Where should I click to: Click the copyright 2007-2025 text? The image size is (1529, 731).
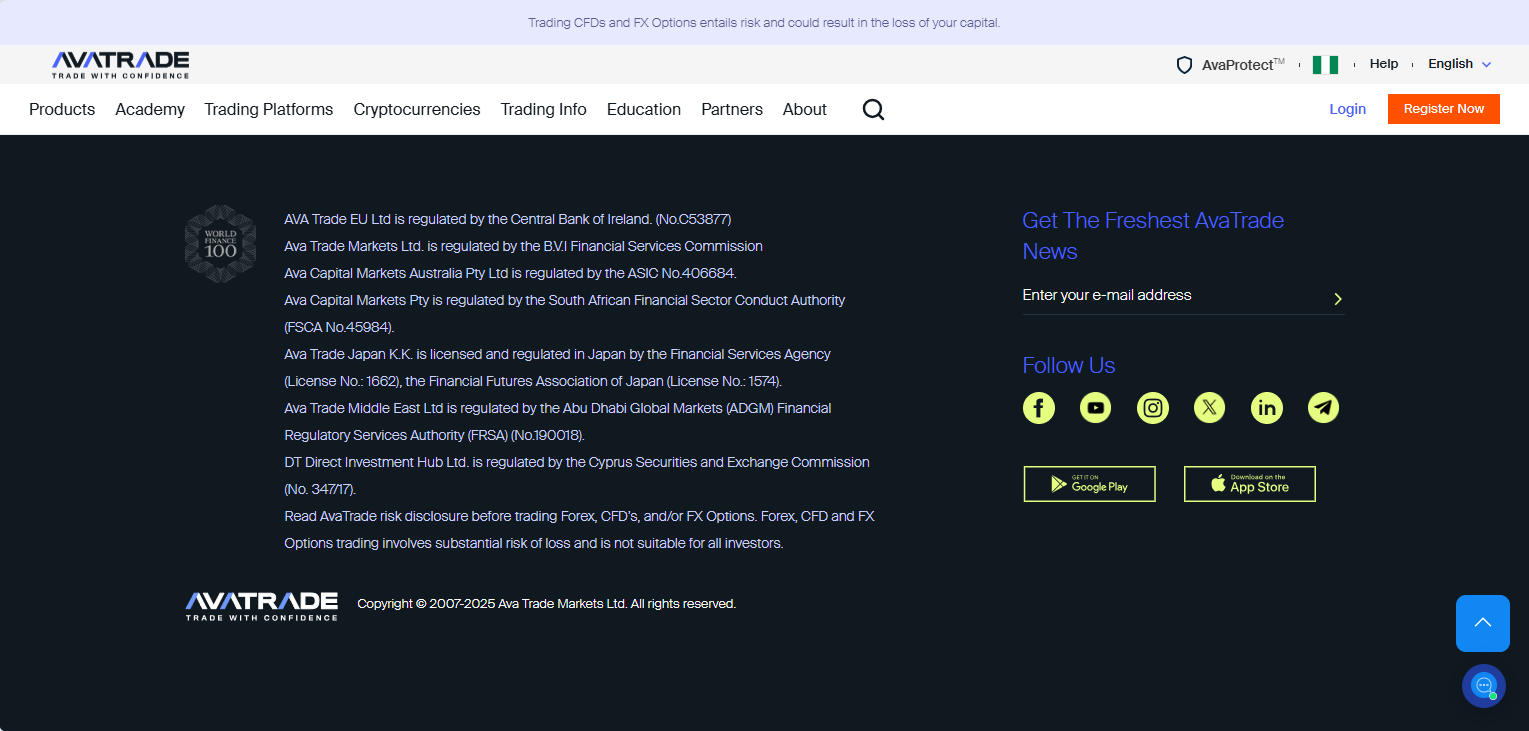(547, 604)
